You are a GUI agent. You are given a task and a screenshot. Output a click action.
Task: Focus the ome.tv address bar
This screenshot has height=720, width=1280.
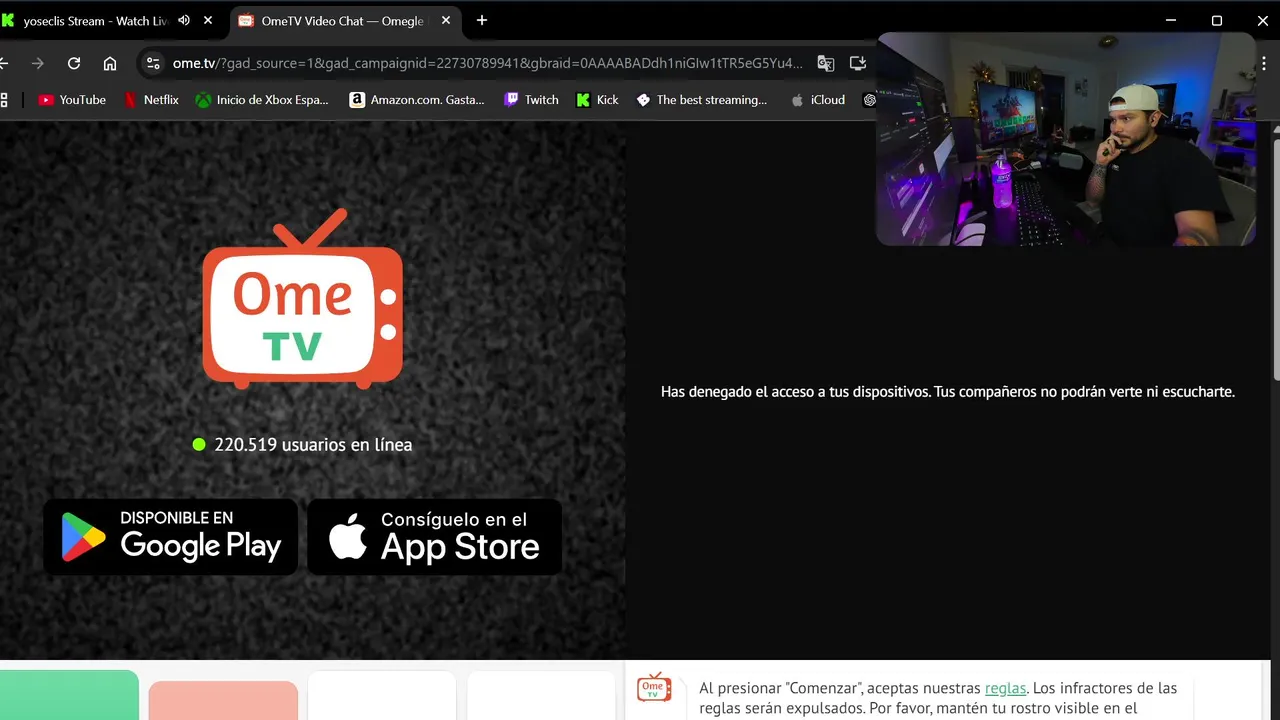tap(487, 63)
